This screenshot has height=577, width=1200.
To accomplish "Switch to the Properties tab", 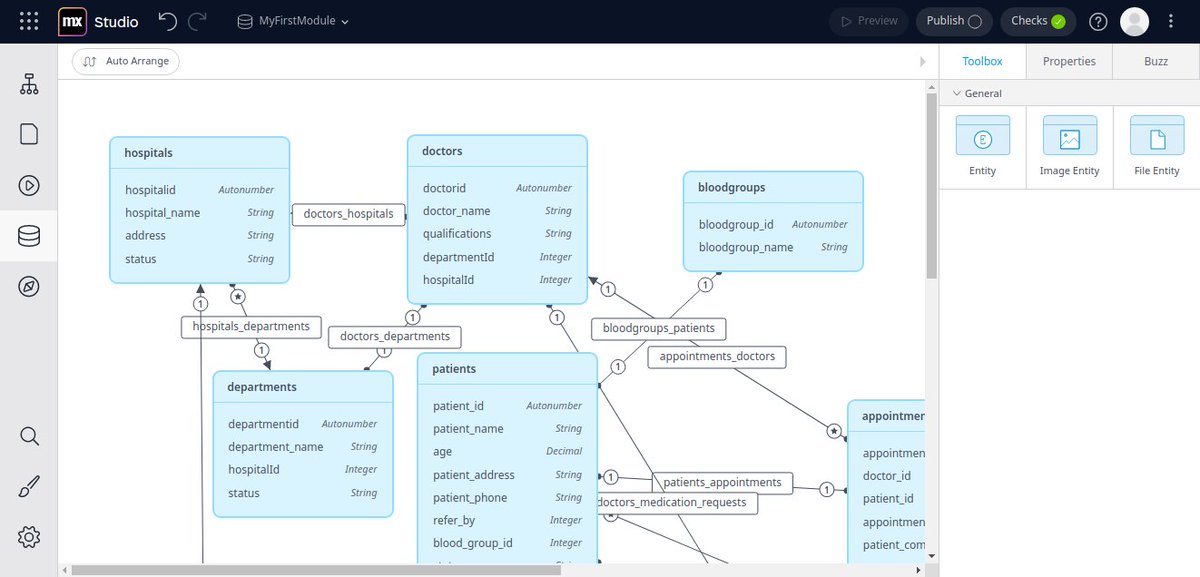I will [1069, 61].
